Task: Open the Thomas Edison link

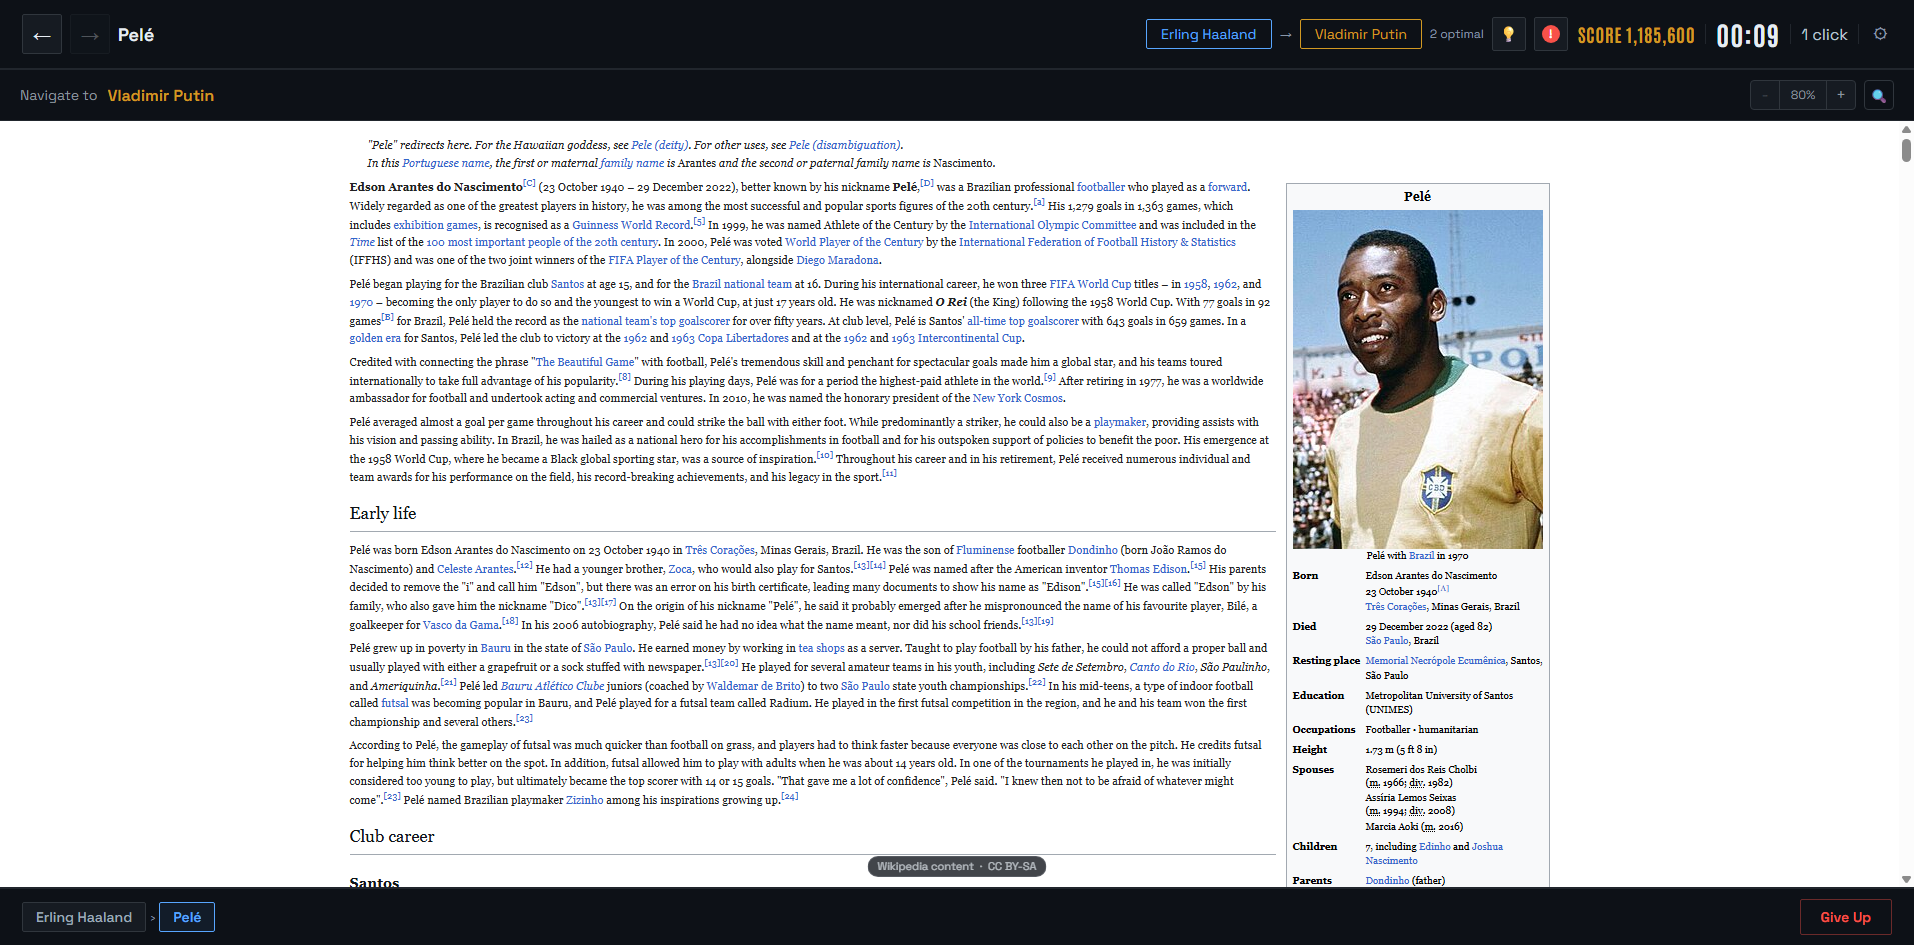Action: coord(1148,569)
